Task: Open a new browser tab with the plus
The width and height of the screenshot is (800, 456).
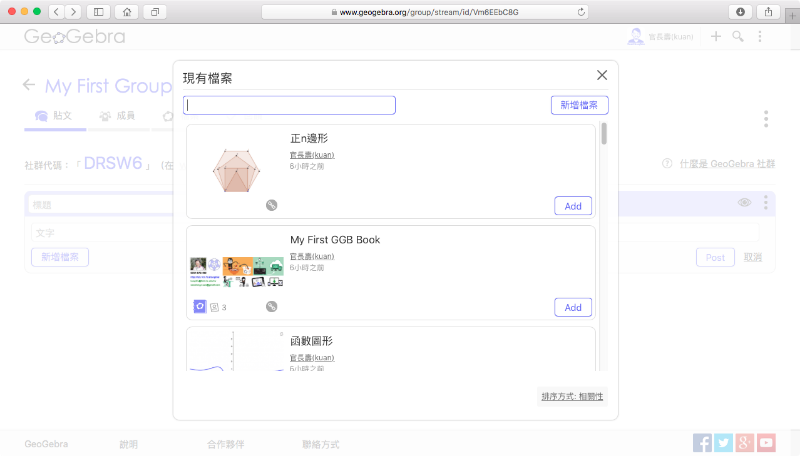Action: (792, 16)
